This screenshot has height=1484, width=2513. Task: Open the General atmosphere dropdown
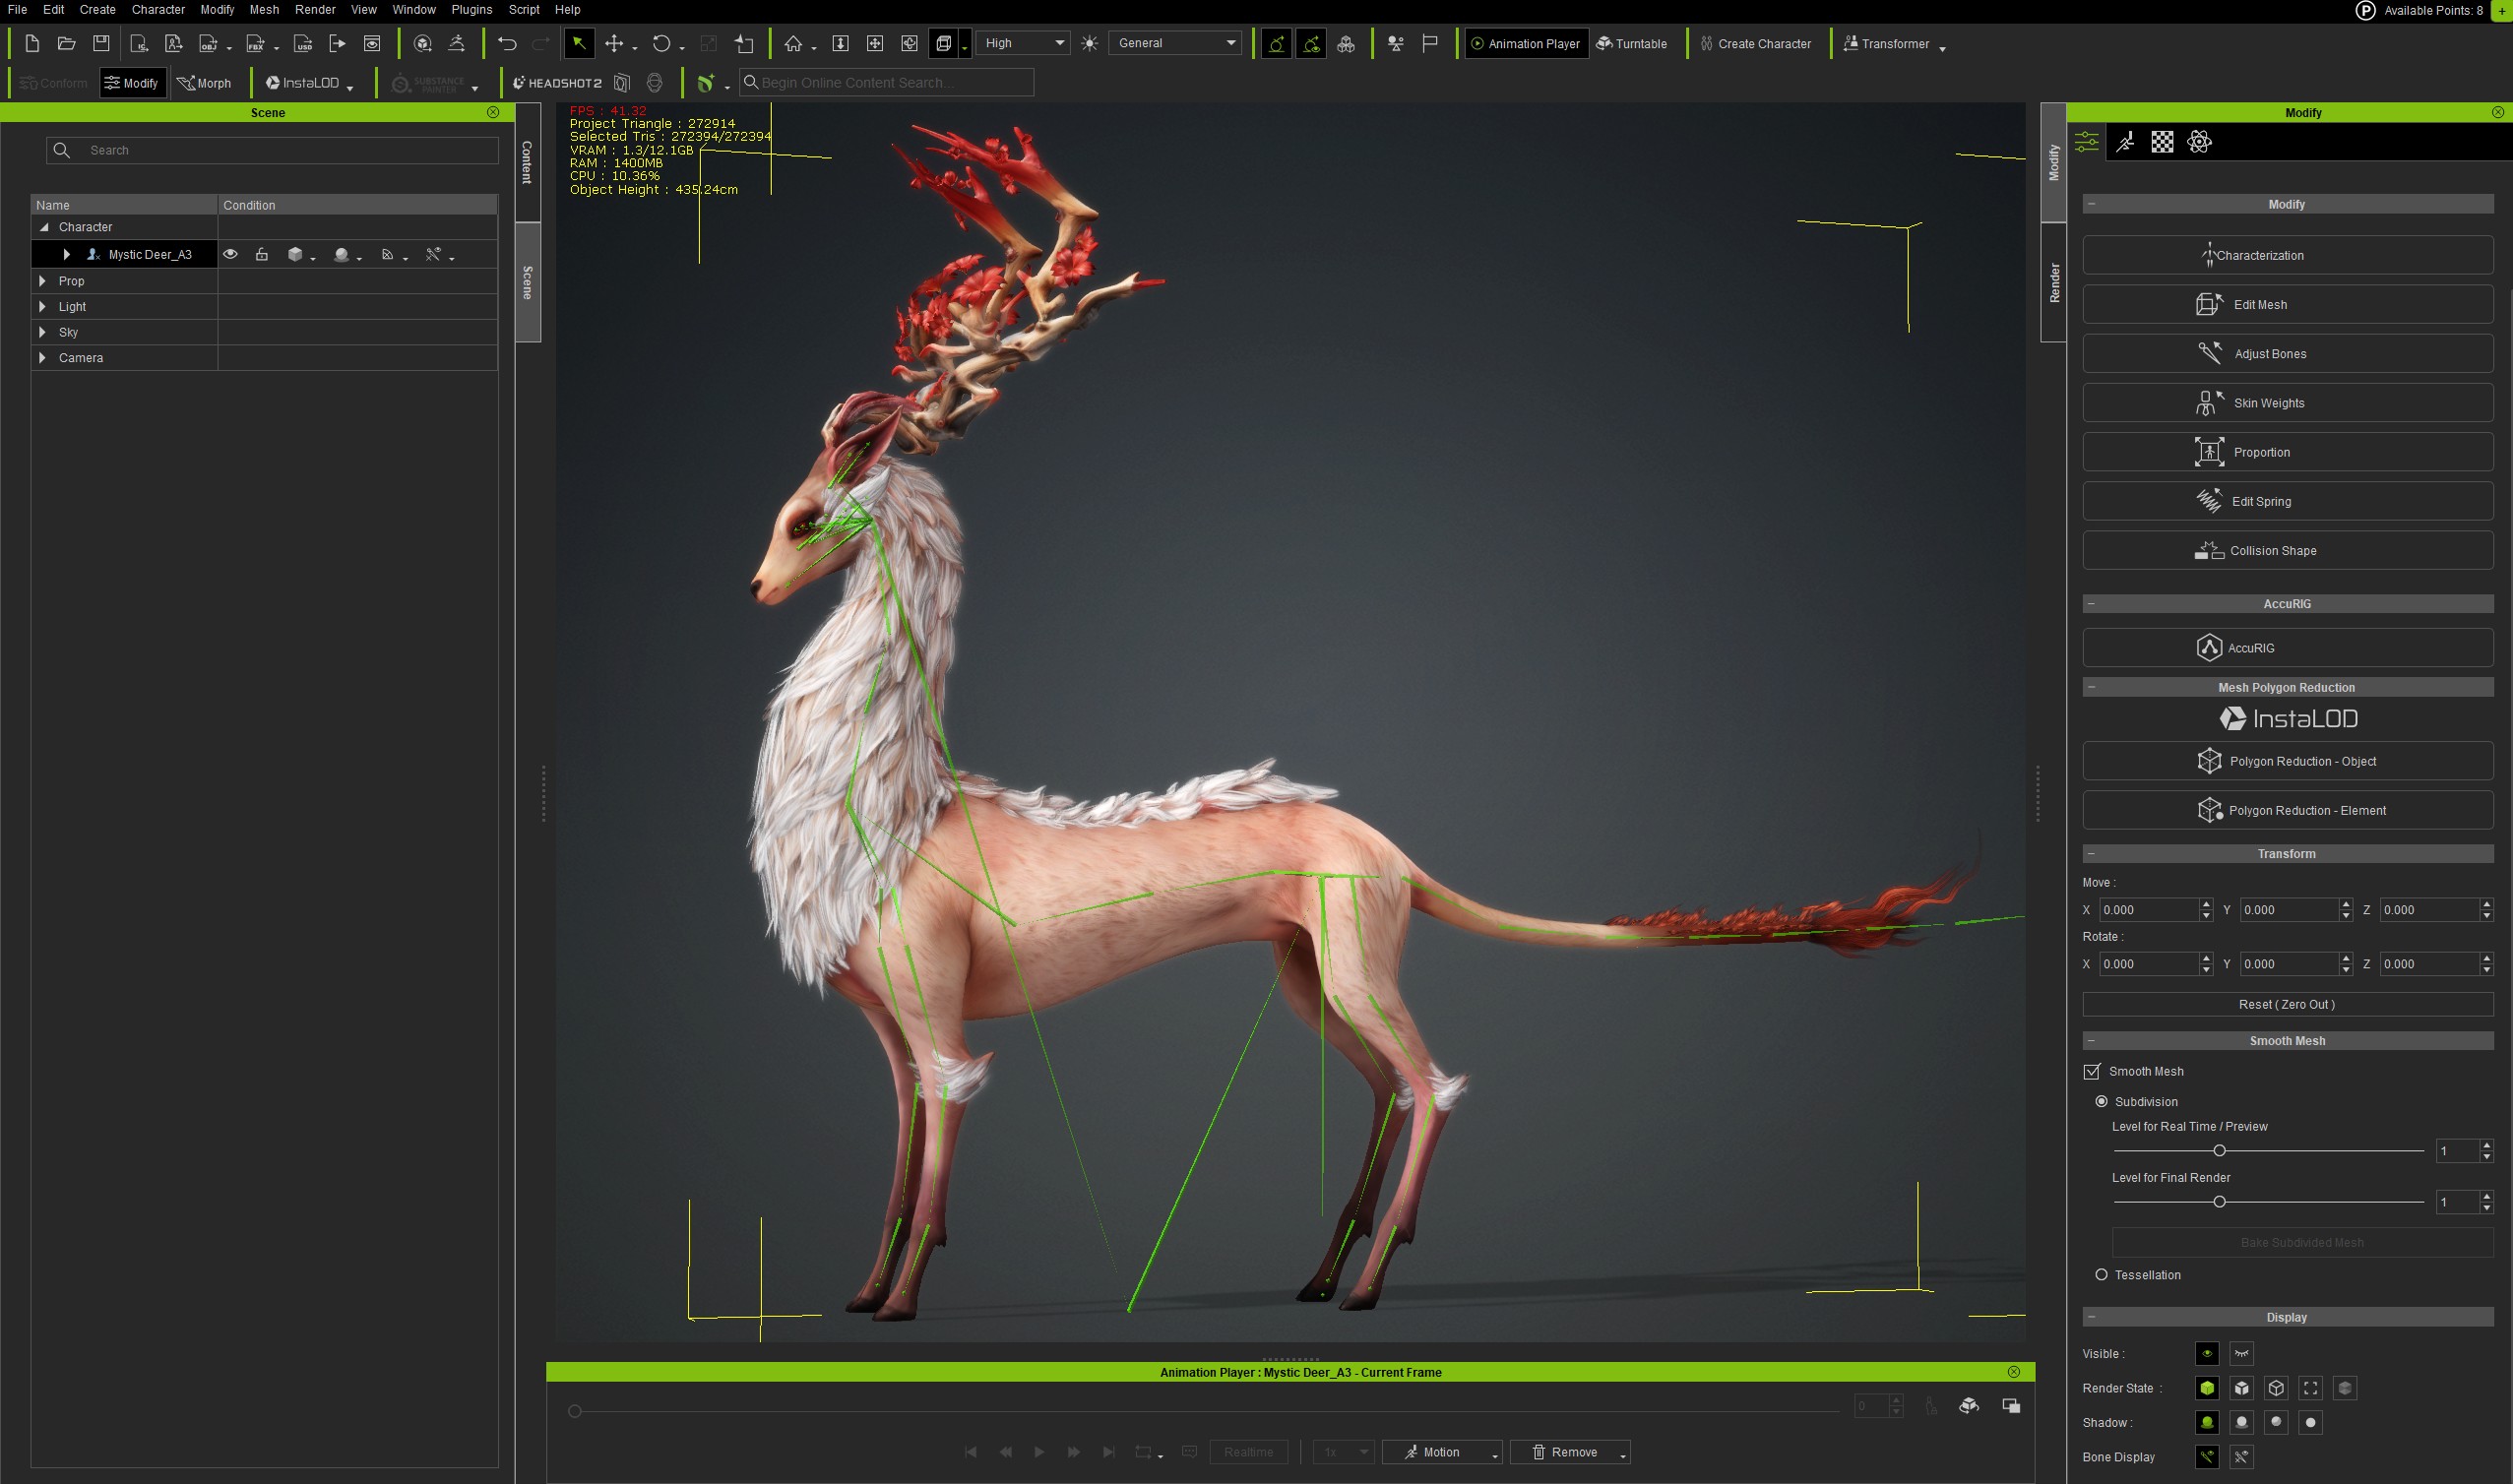pos(1175,43)
